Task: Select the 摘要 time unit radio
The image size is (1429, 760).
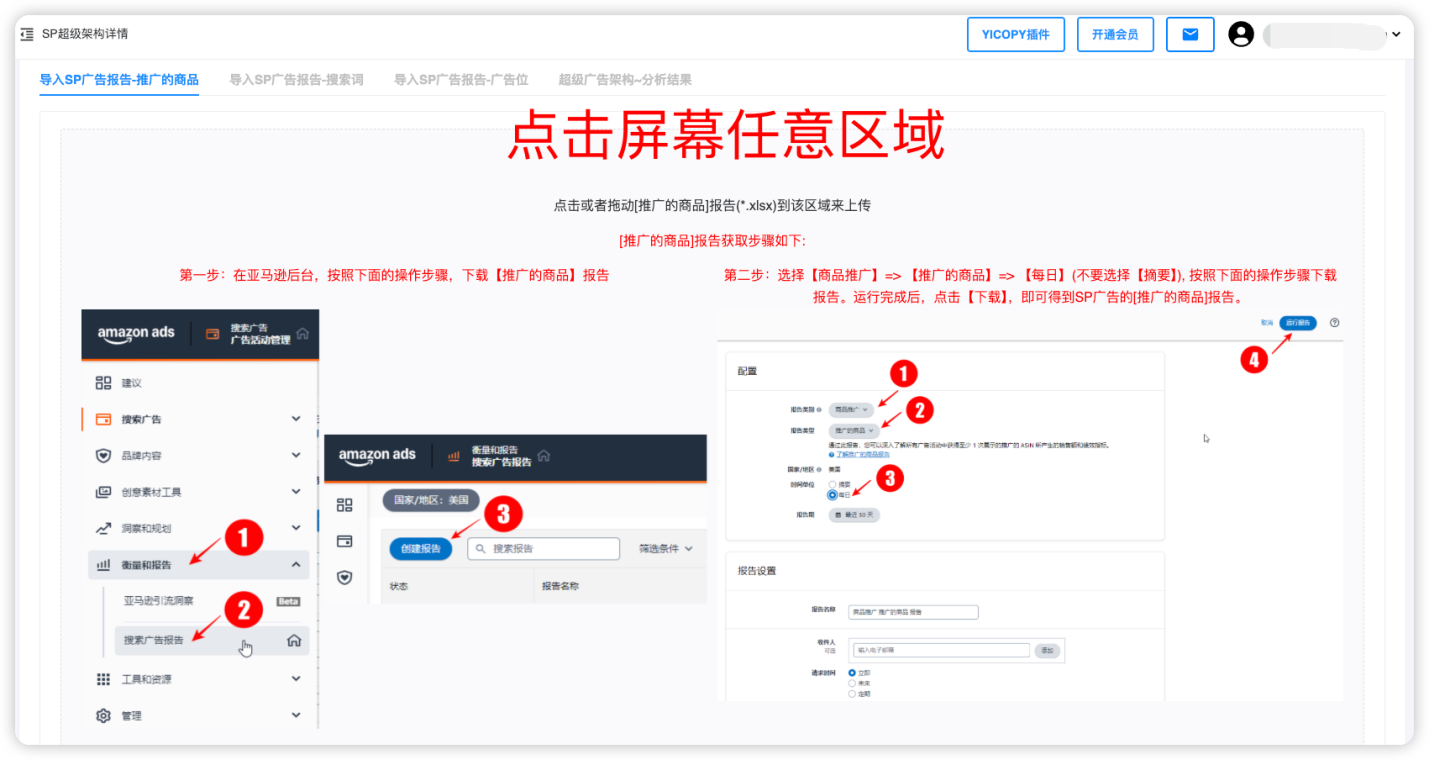Action: tap(832, 484)
